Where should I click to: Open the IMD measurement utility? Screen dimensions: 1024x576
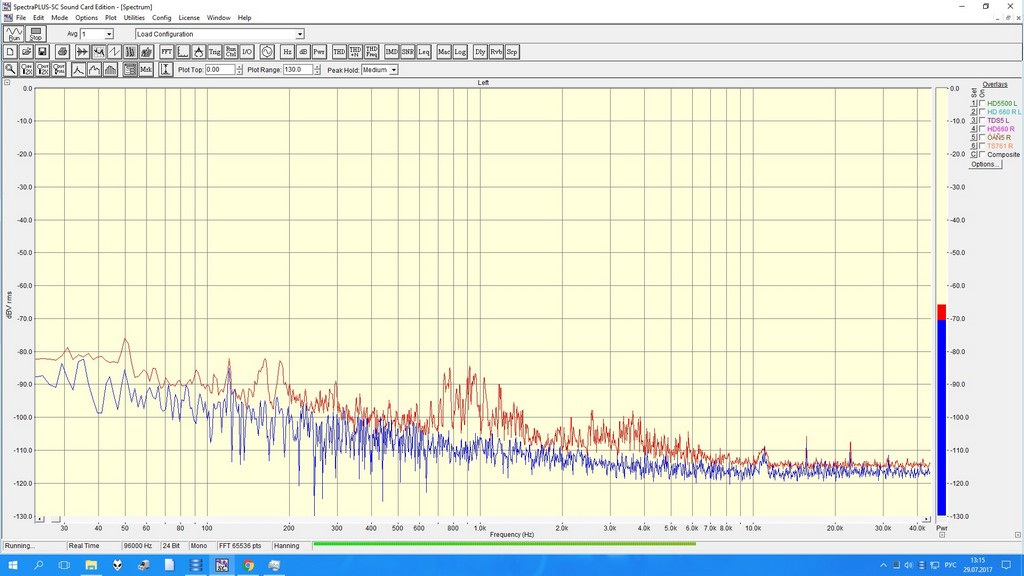(391, 52)
